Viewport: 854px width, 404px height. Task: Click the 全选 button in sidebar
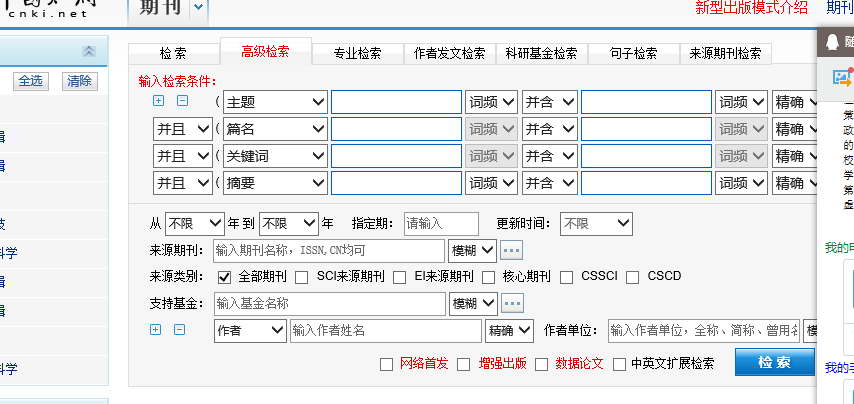(x=30, y=81)
